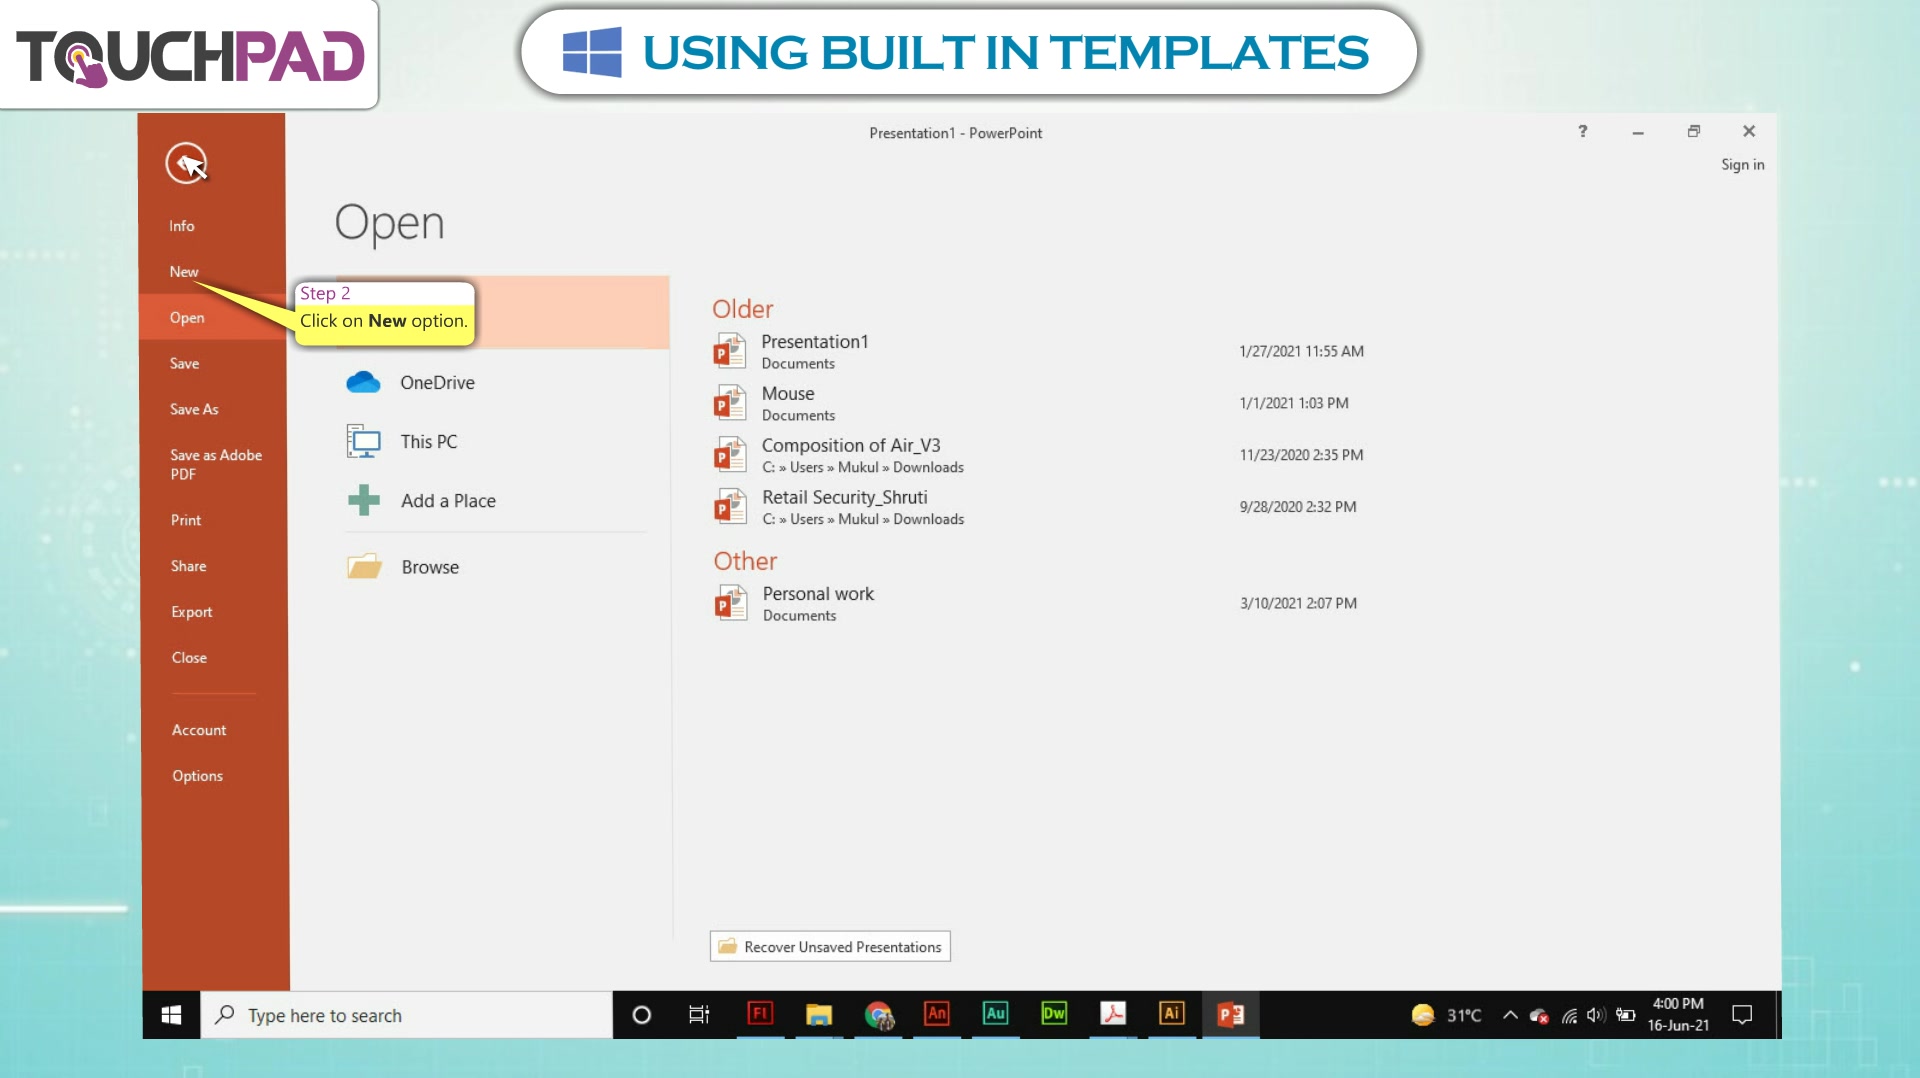Click the 11/23/2020 2:35 PM date

coord(1301,455)
